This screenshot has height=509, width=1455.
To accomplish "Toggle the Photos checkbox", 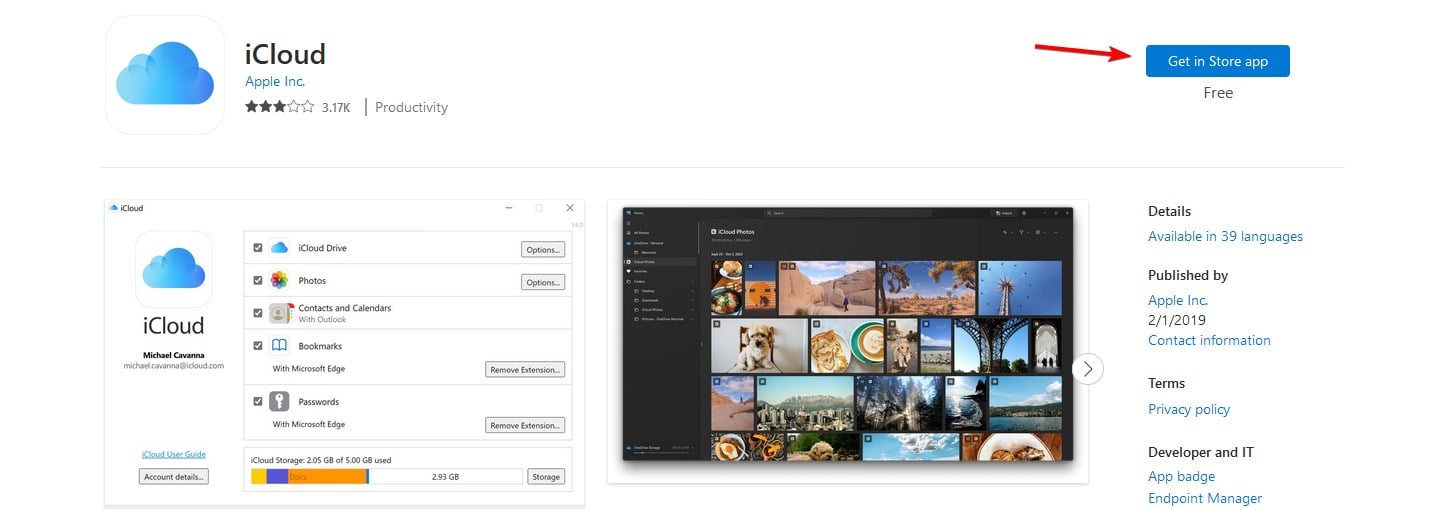I will [258, 280].
